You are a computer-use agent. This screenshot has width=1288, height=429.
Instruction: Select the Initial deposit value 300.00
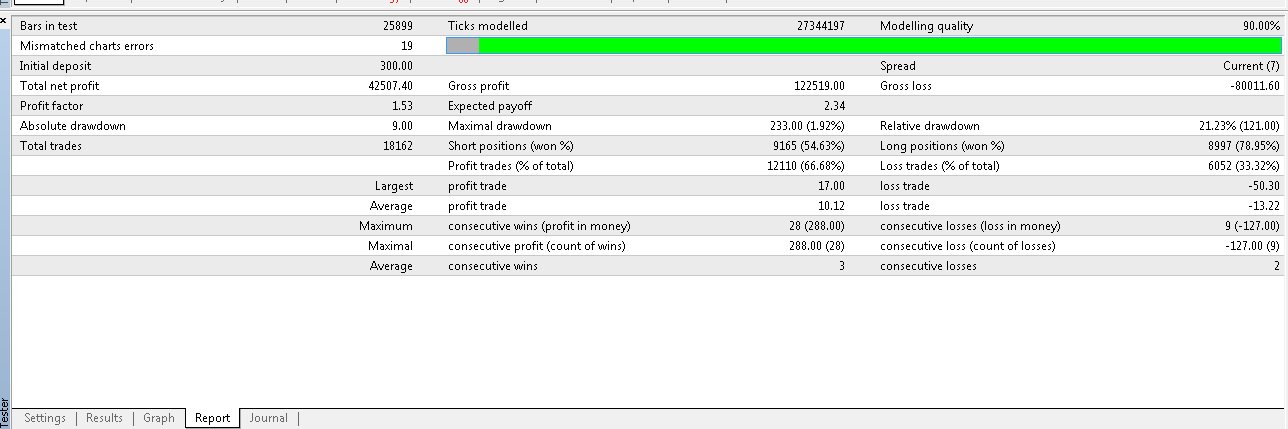coord(397,66)
